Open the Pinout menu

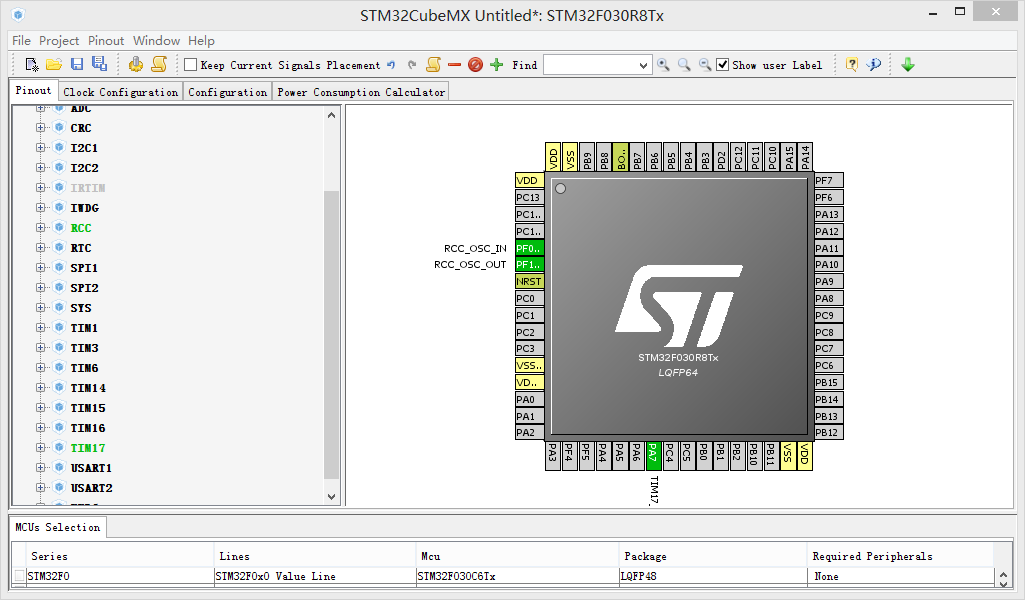point(106,41)
